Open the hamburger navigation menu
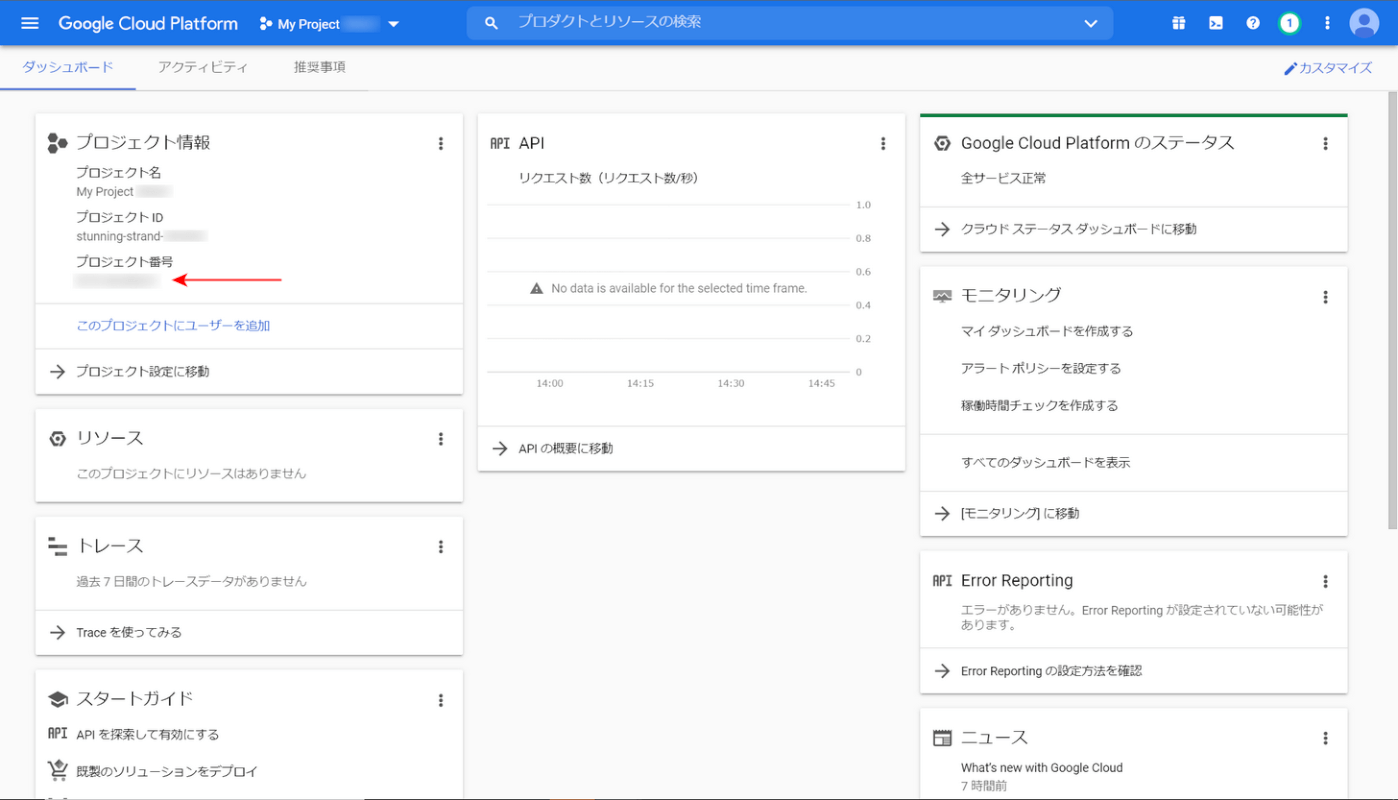Screen dimensions: 1398x800 tap(30, 23)
